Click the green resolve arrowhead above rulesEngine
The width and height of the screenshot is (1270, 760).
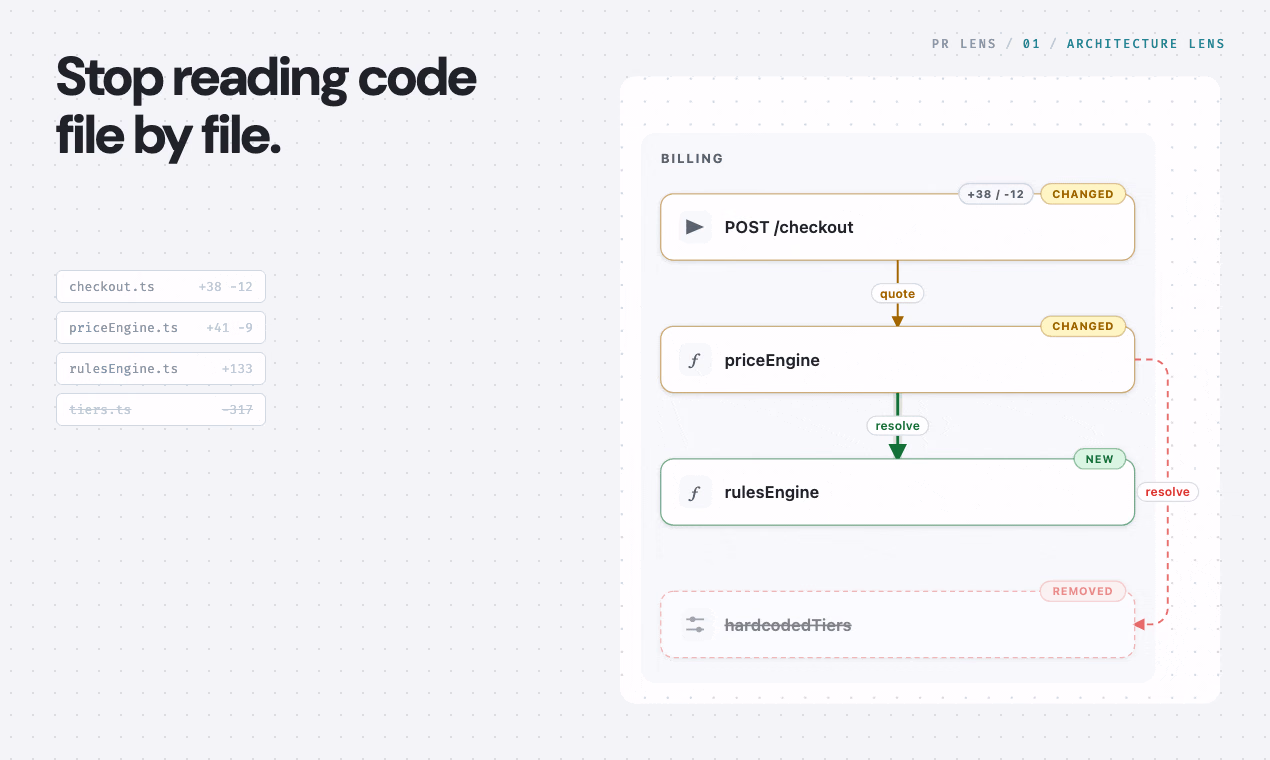pos(897,450)
